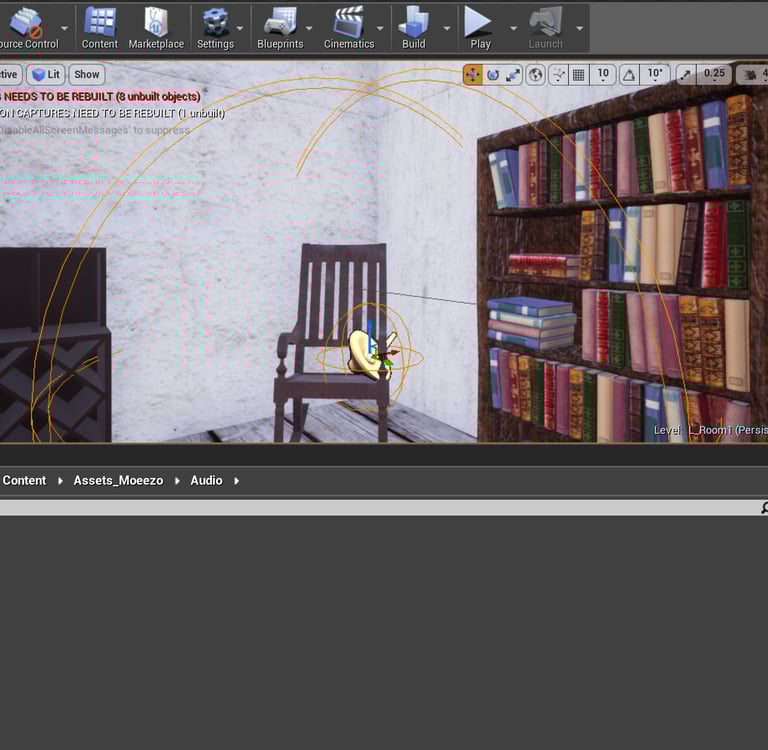Click Level L_Room1 label in viewport

tap(710, 430)
